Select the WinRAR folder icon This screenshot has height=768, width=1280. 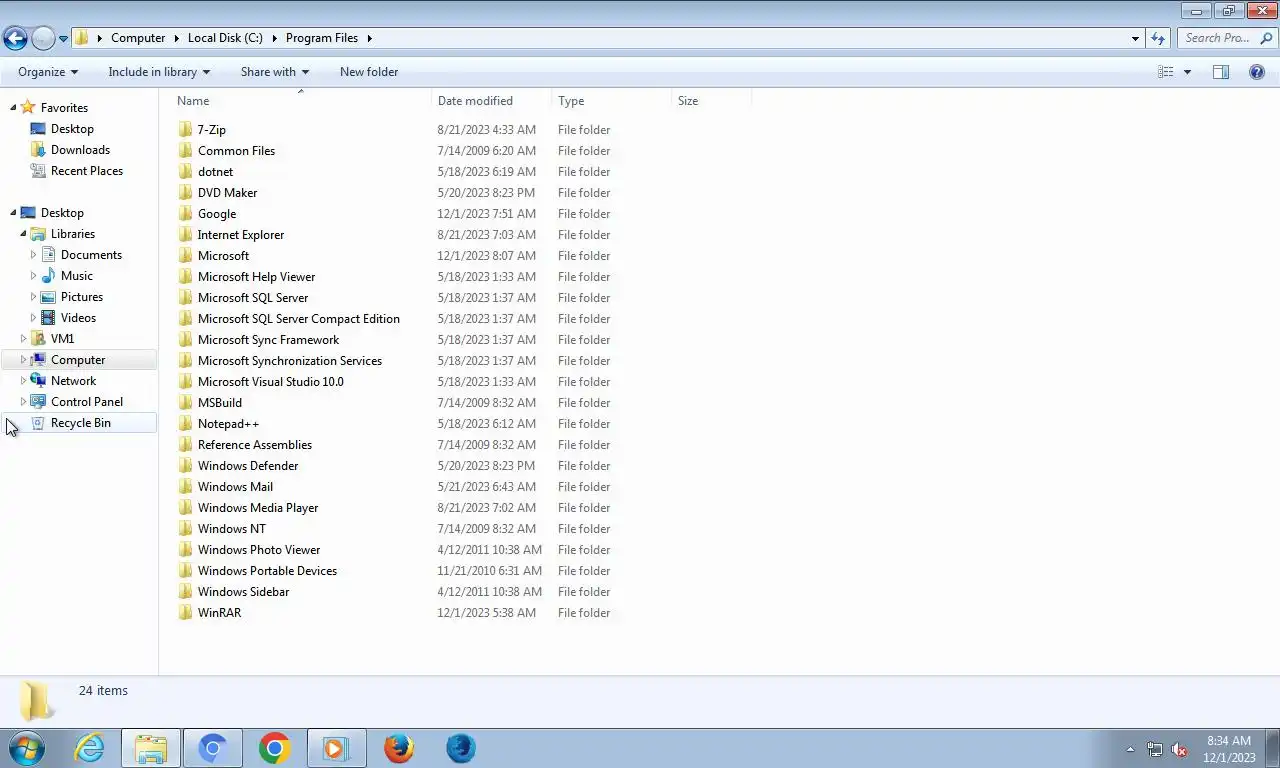tap(185, 613)
